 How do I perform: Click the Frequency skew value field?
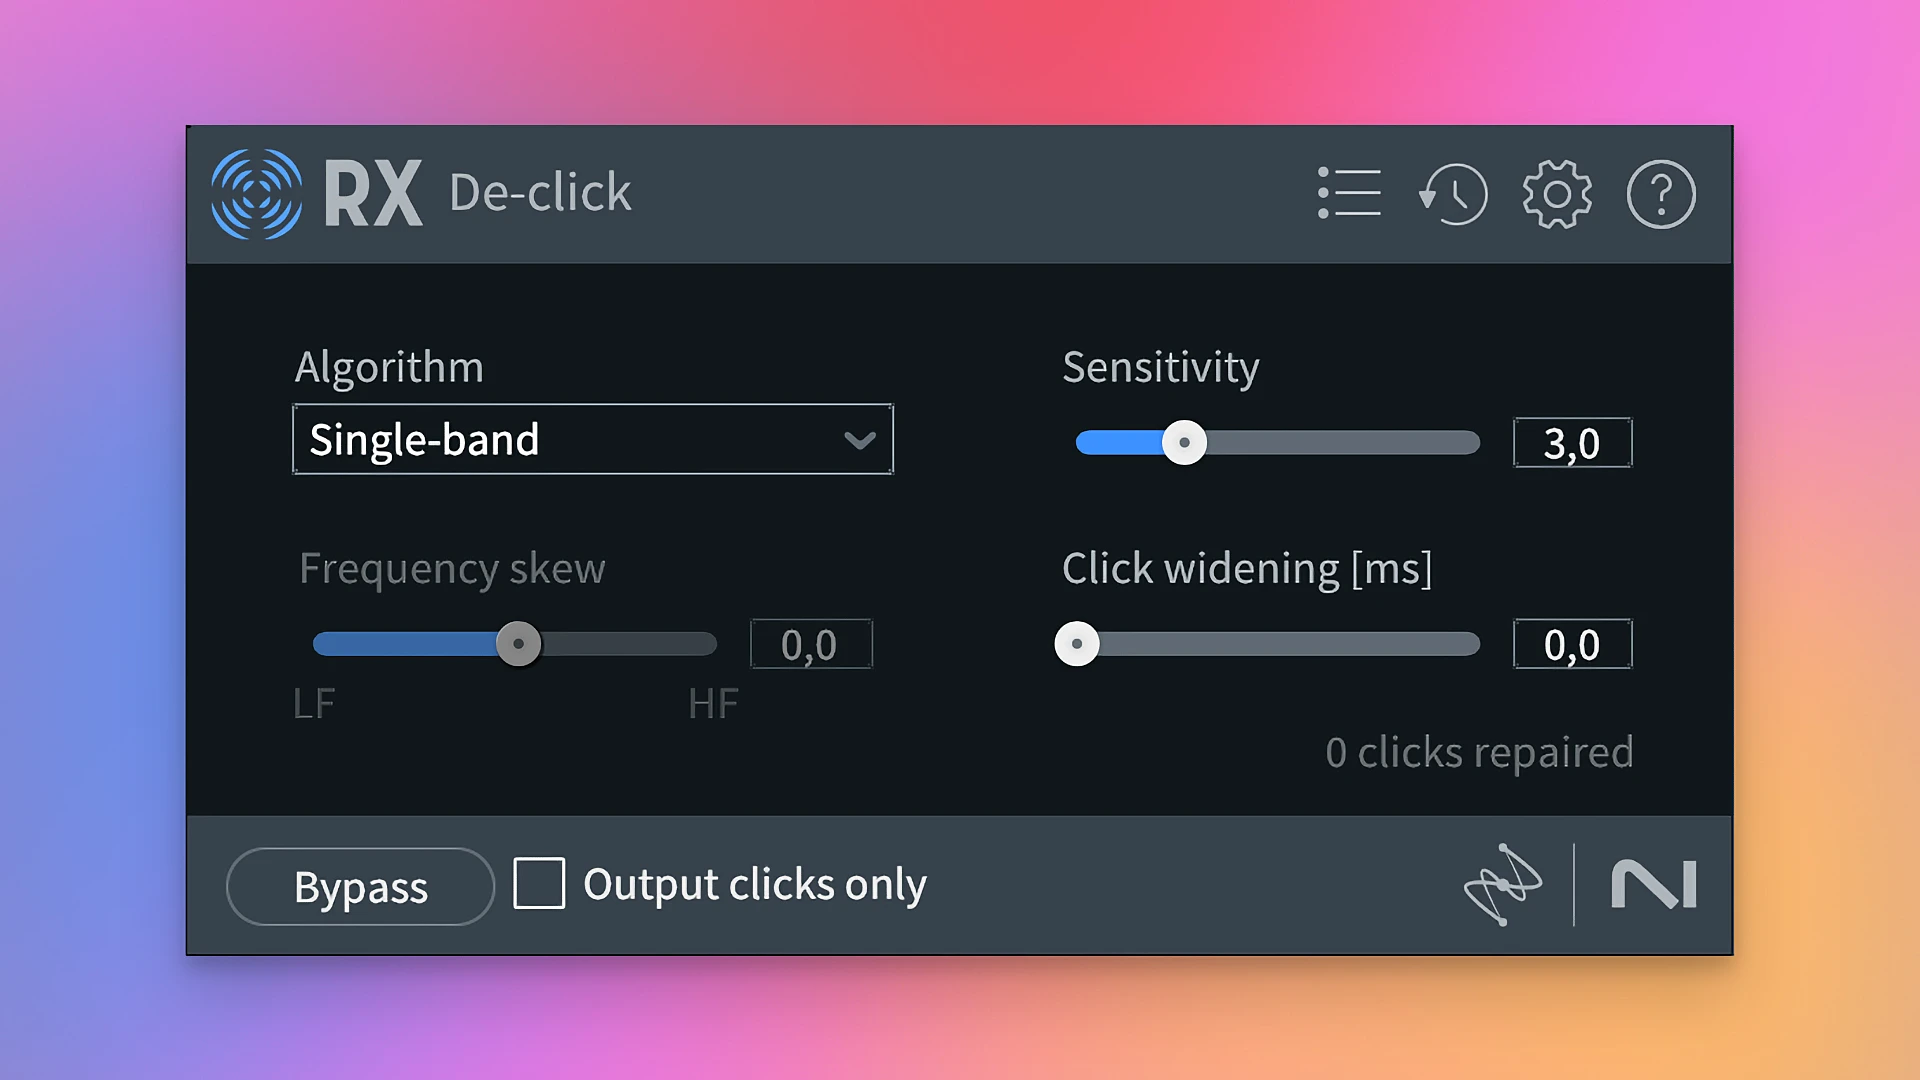coord(811,644)
